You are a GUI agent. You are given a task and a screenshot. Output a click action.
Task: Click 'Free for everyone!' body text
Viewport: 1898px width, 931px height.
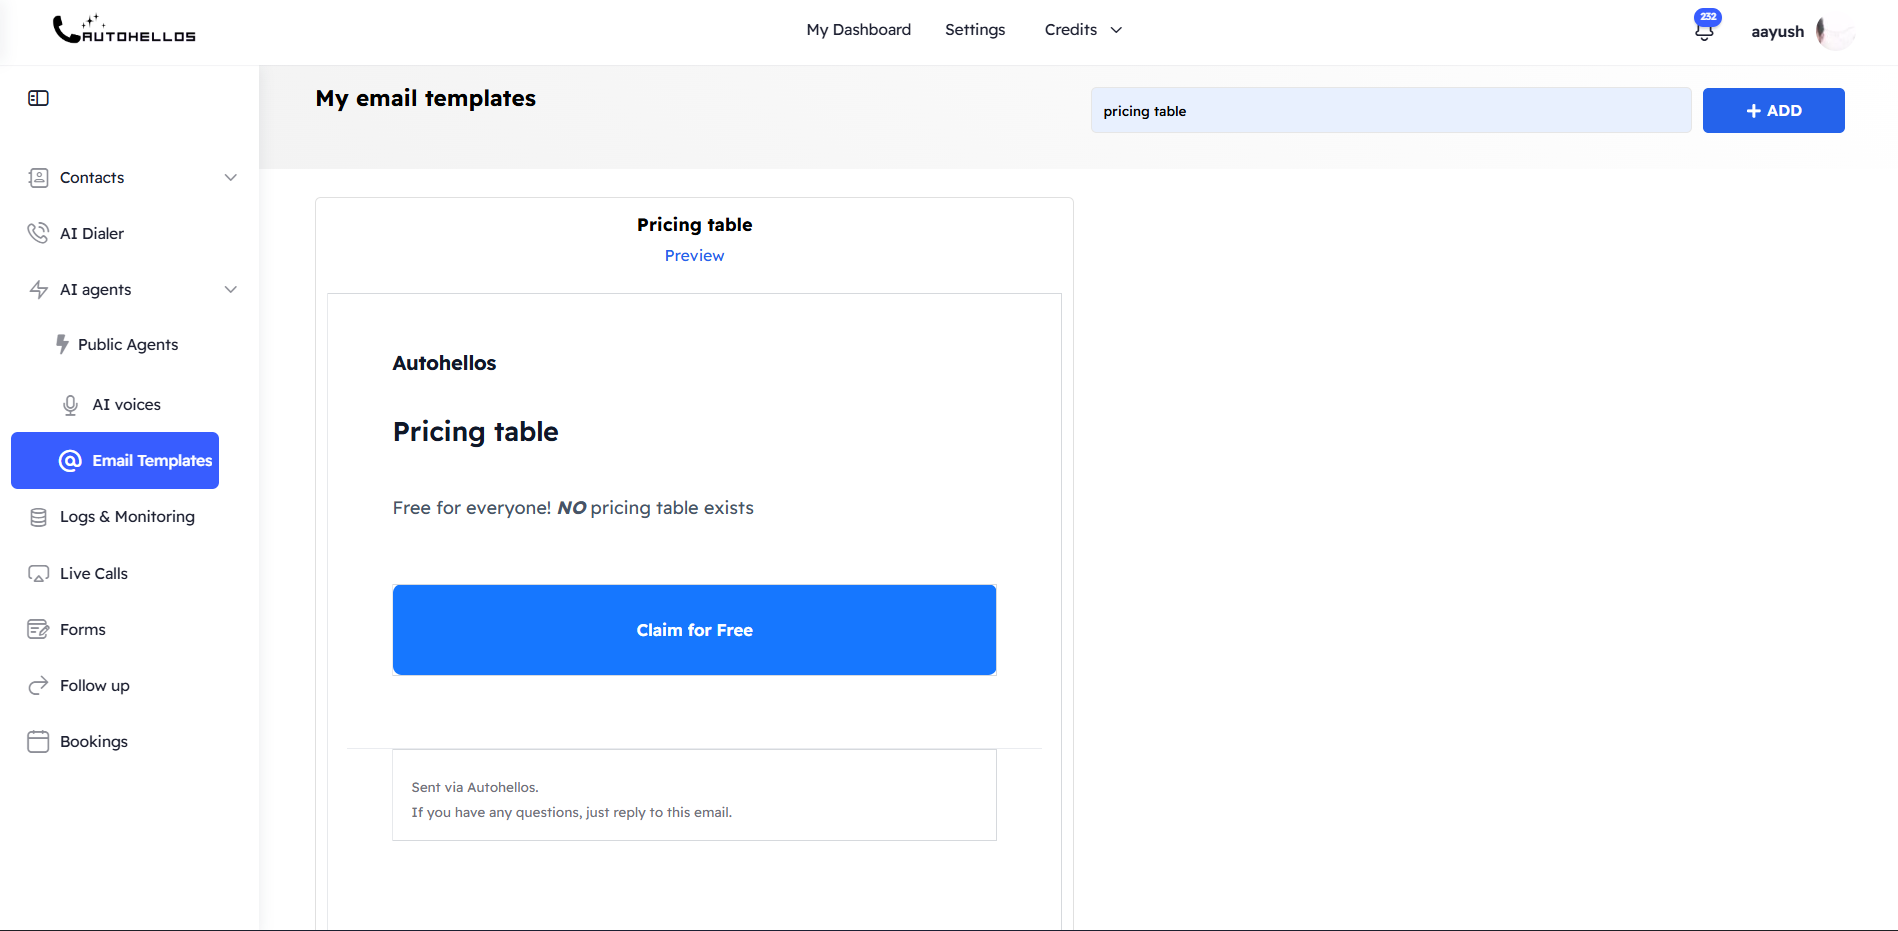click(573, 508)
